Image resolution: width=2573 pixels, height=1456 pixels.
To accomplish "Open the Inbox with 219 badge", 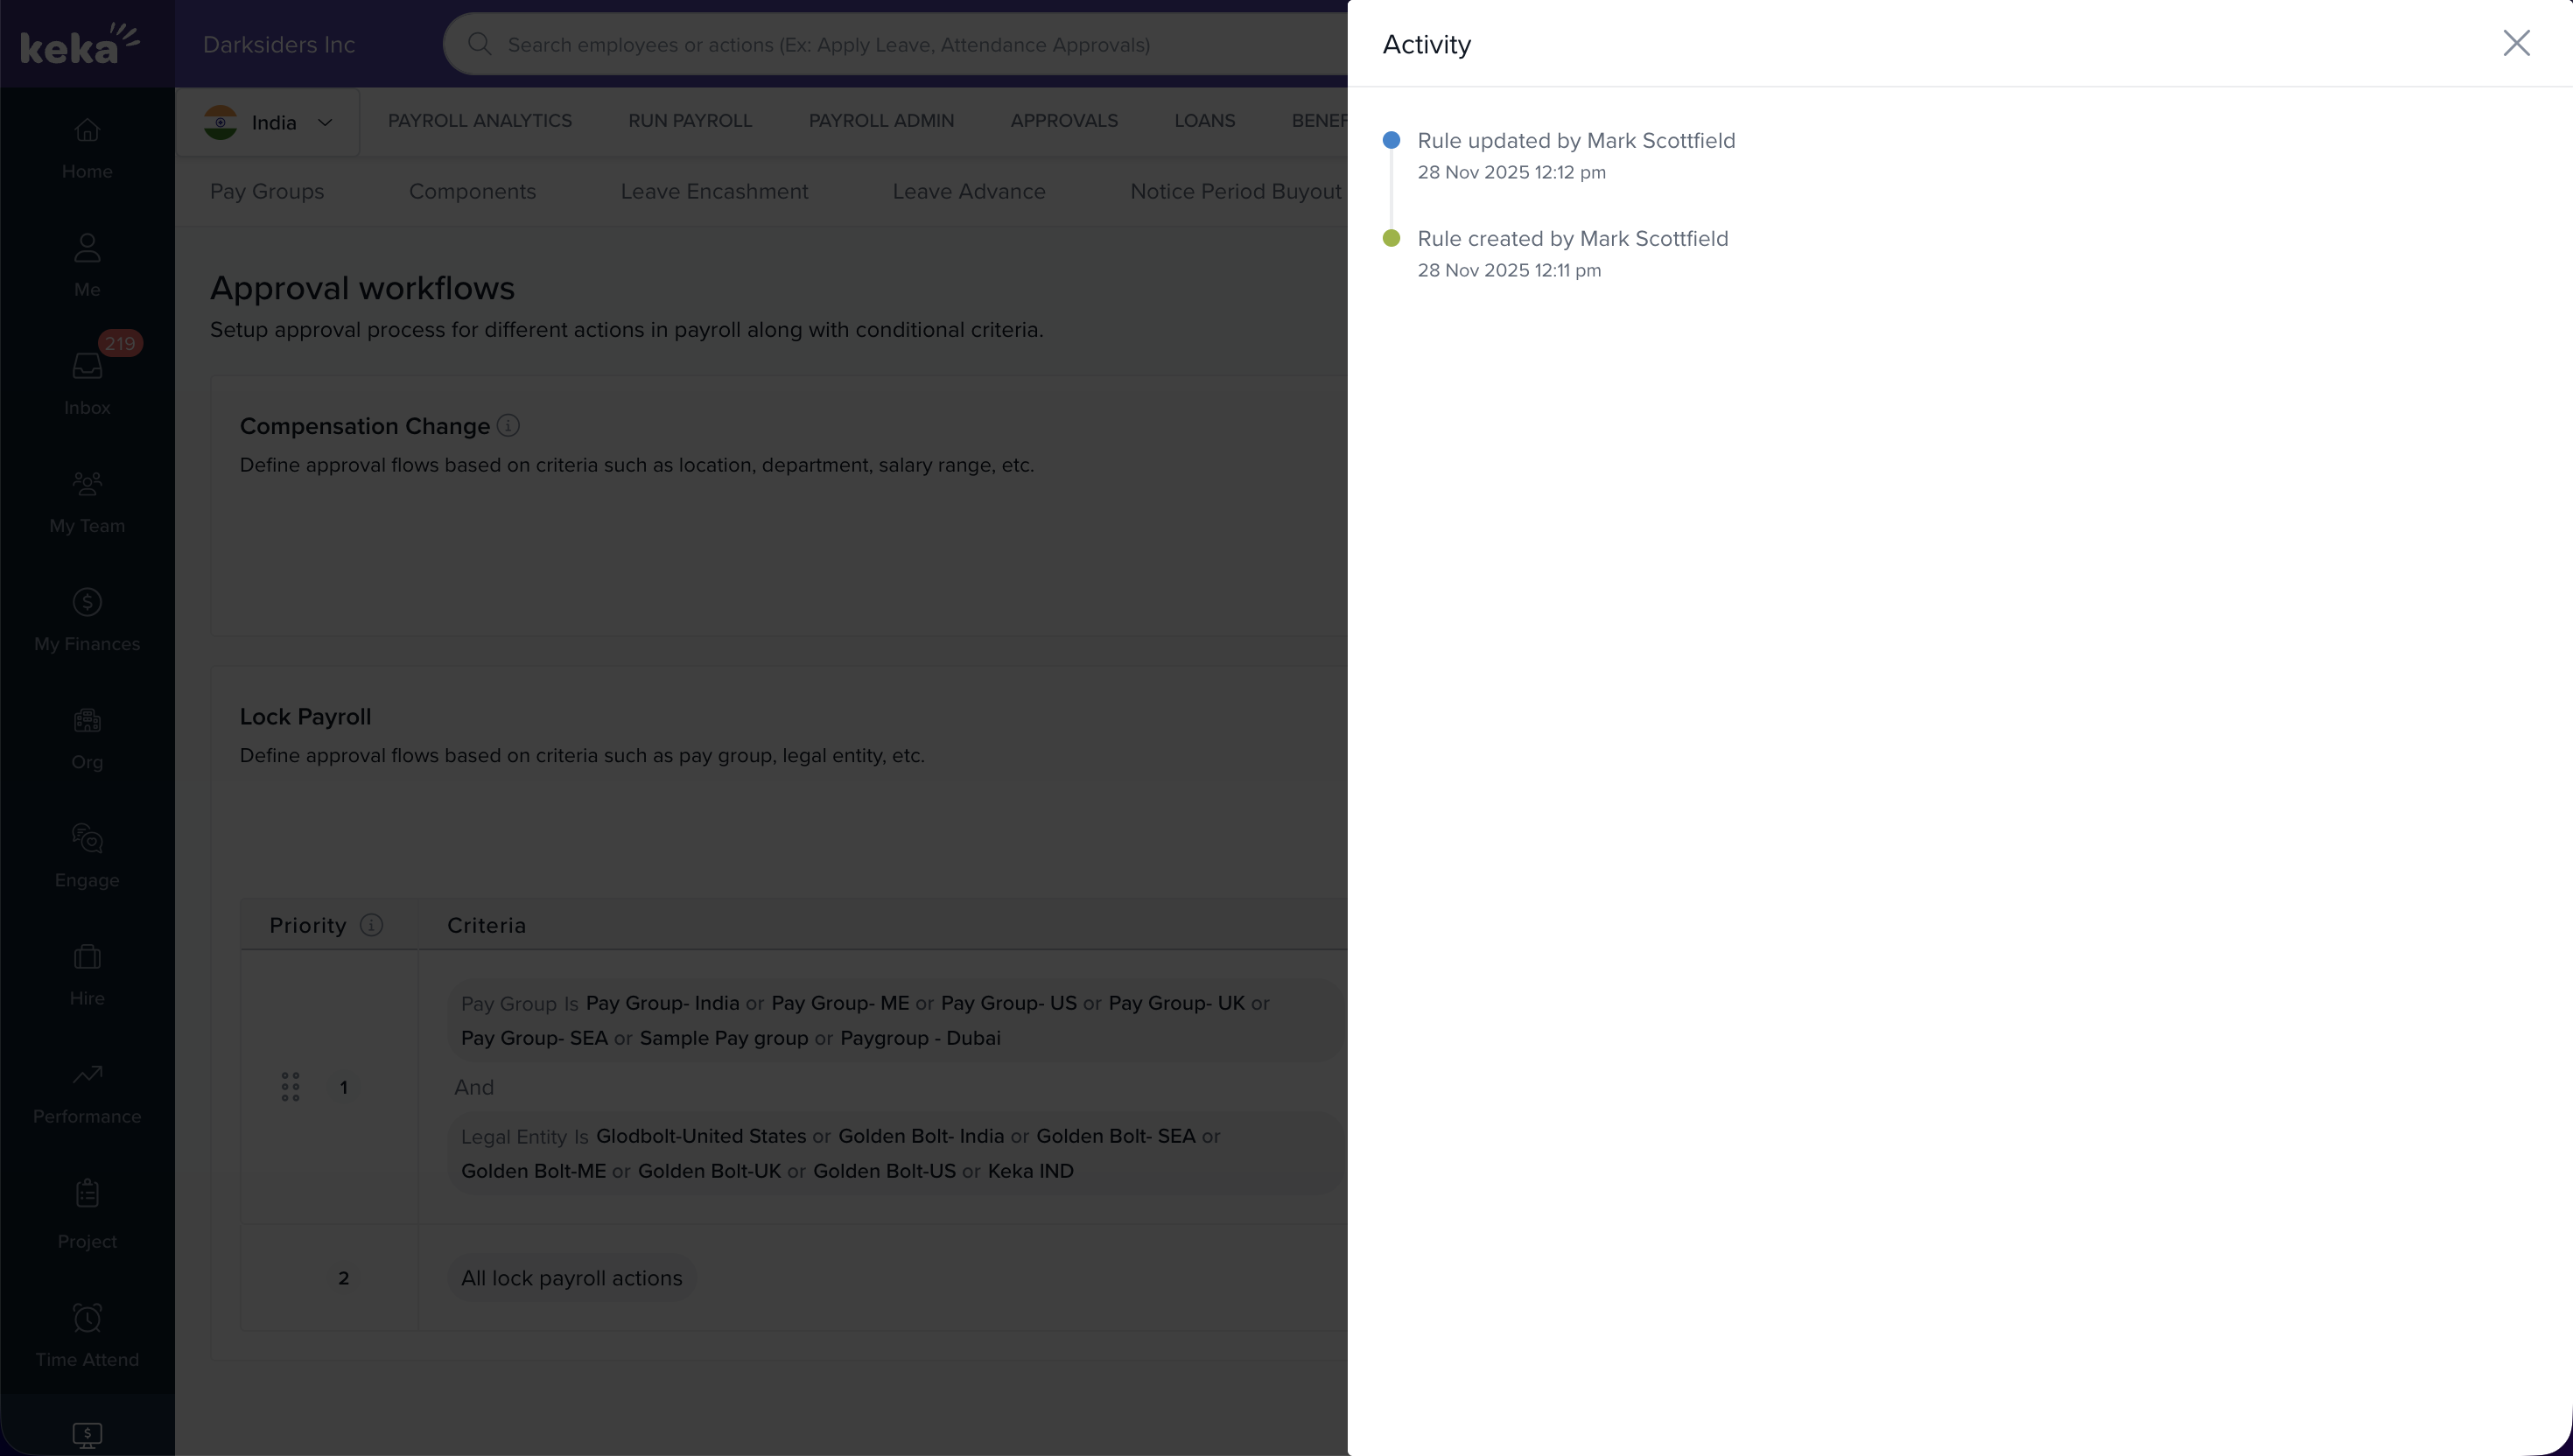I will [87, 366].
